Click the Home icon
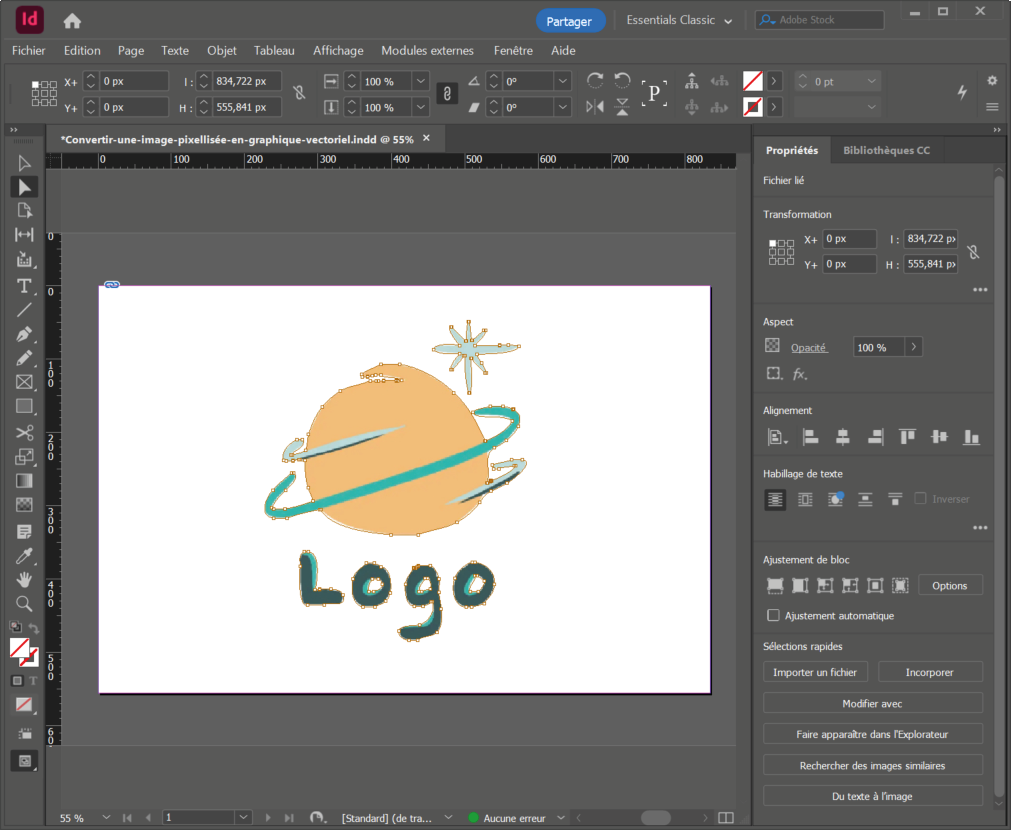The height and width of the screenshot is (830, 1011). click(x=72, y=21)
